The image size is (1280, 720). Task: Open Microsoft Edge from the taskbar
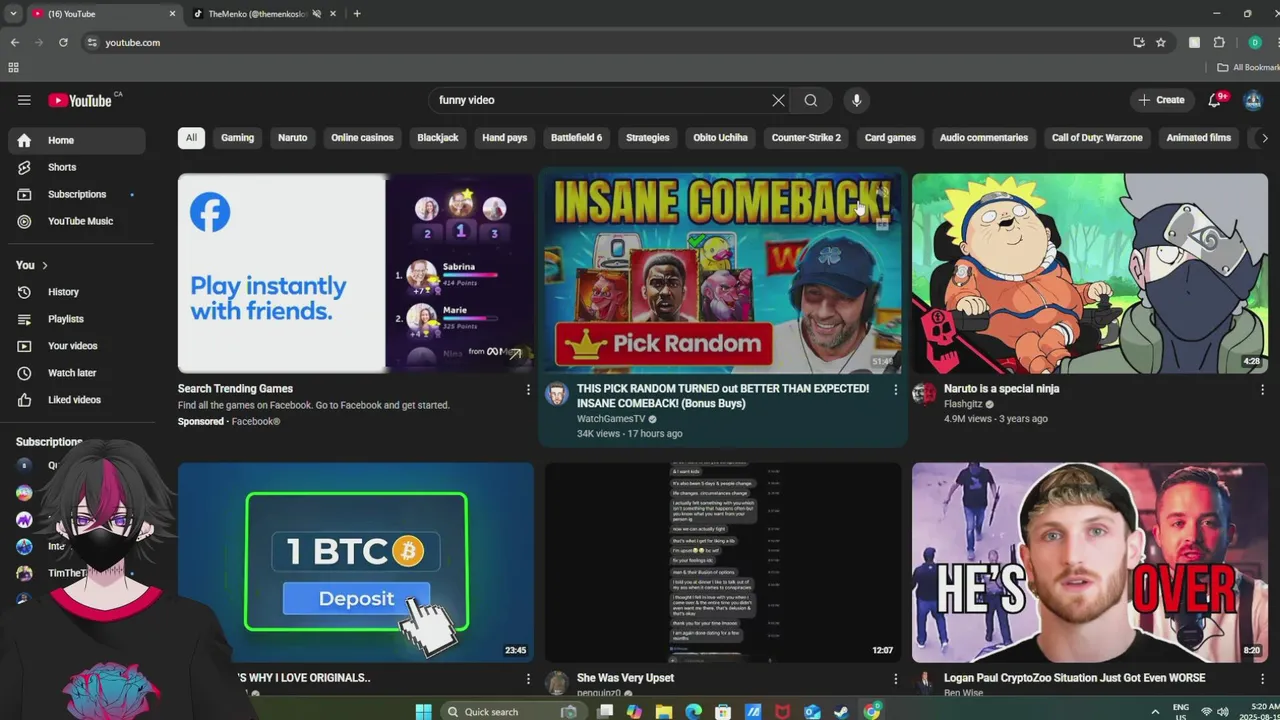click(694, 712)
